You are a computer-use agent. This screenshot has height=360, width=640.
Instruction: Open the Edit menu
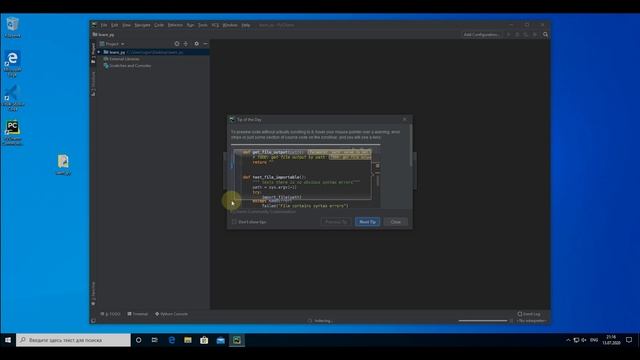tap(115, 25)
